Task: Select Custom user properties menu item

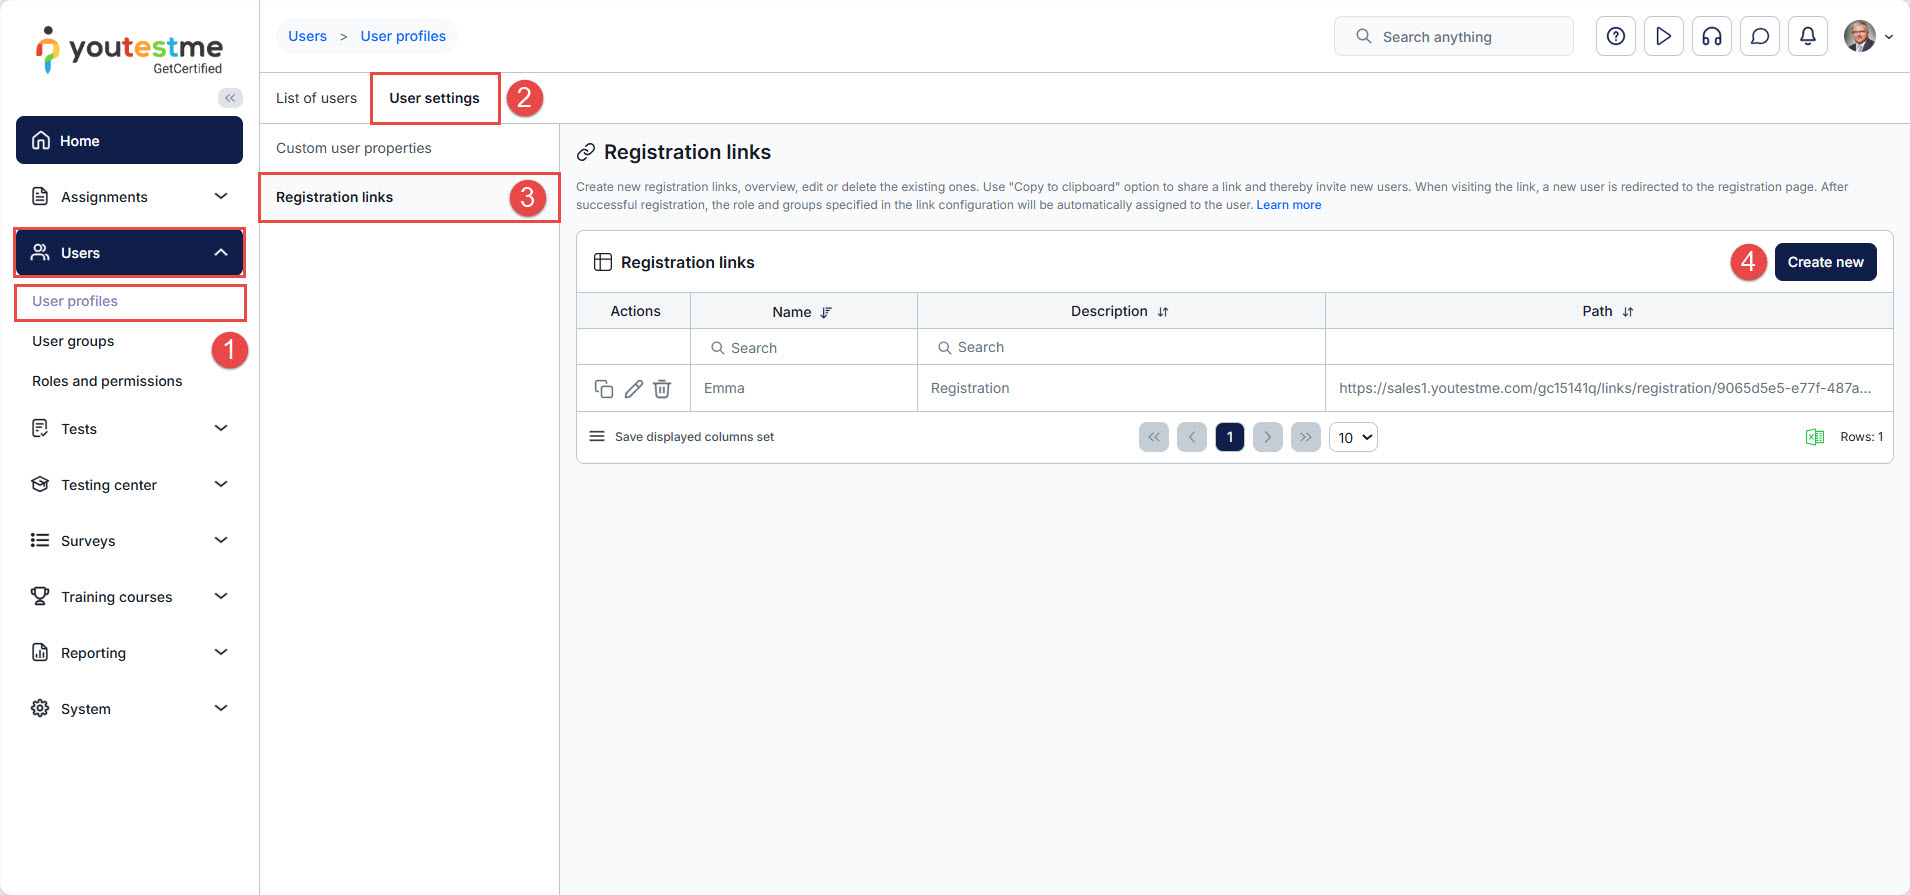Action: click(x=354, y=148)
